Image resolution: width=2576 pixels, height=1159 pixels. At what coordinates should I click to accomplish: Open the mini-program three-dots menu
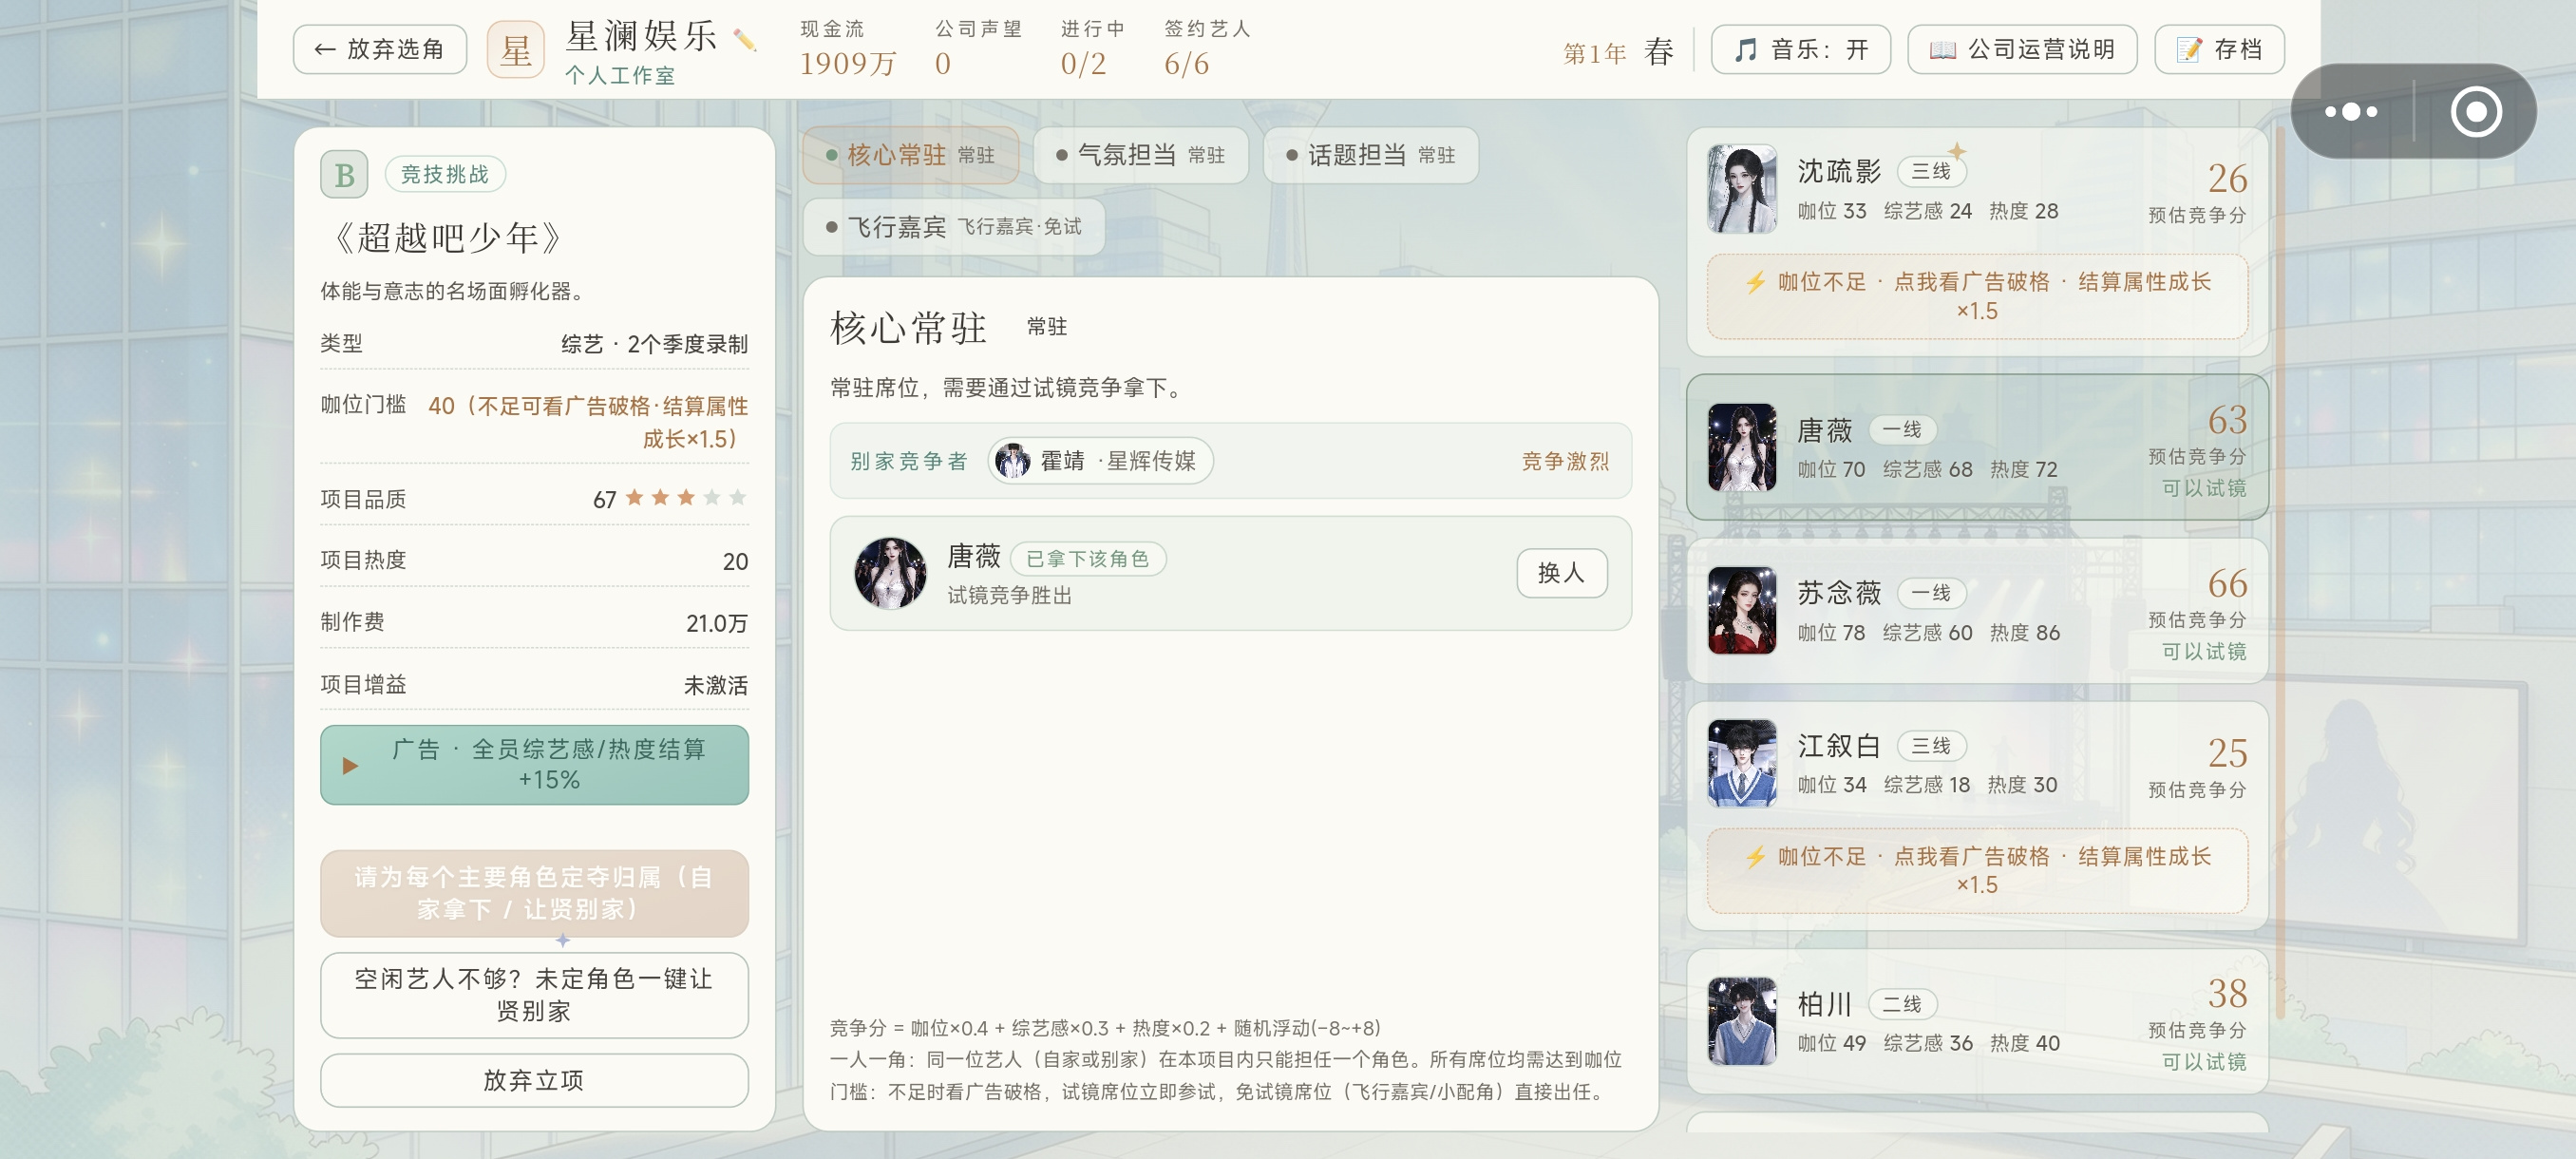click(x=2350, y=111)
